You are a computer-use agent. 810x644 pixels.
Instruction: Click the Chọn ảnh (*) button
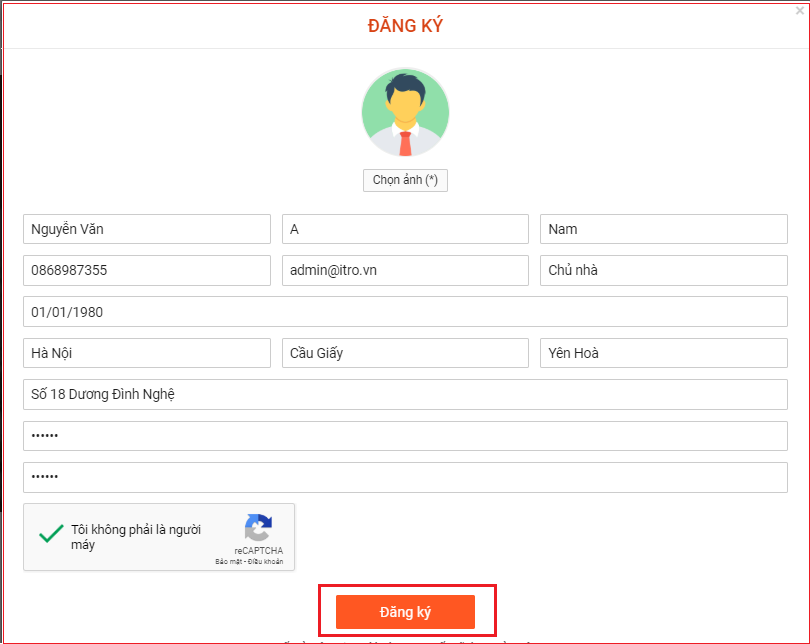(x=405, y=180)
